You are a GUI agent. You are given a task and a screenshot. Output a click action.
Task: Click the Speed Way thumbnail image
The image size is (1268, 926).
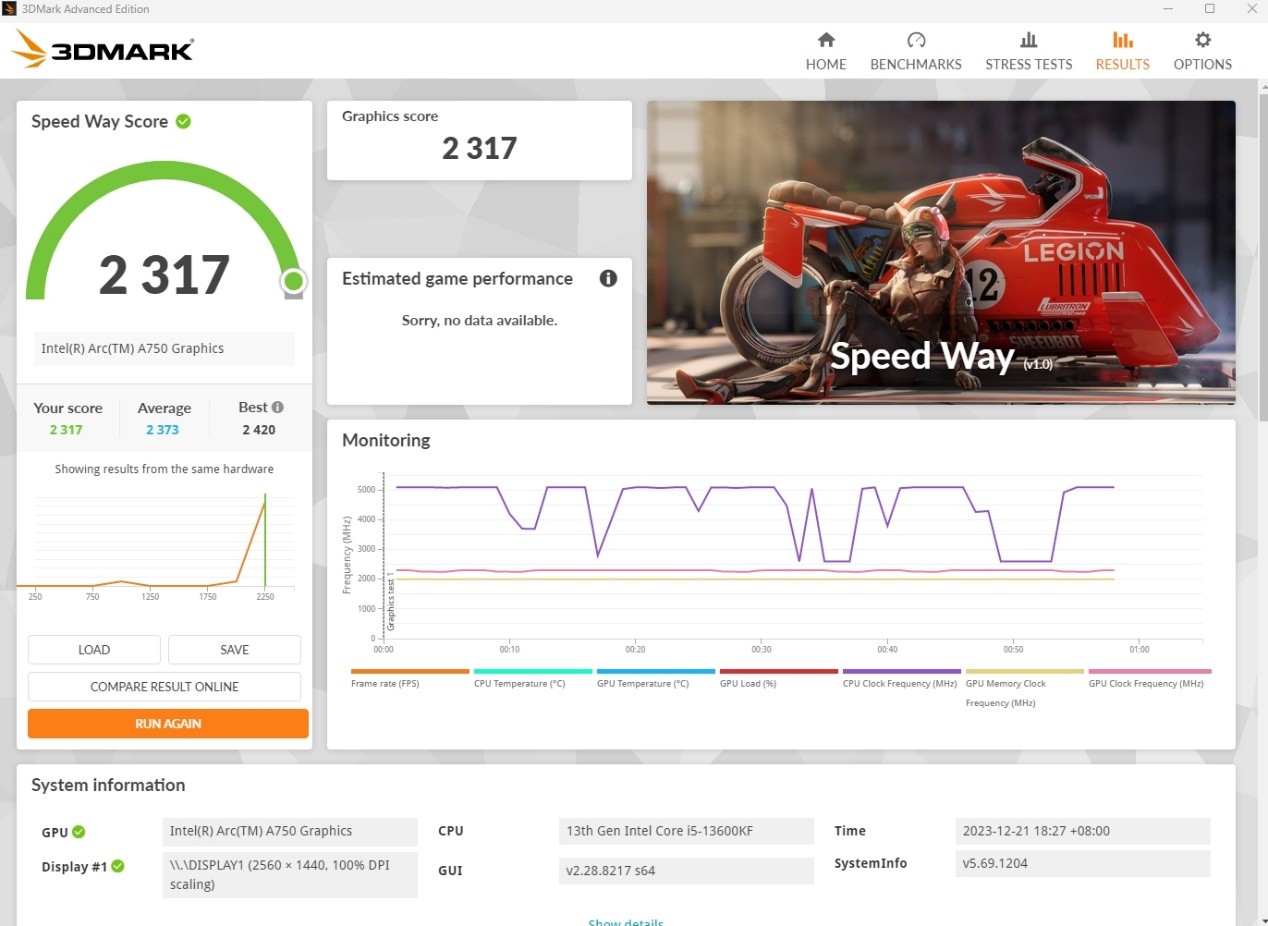tap(941, 252)
